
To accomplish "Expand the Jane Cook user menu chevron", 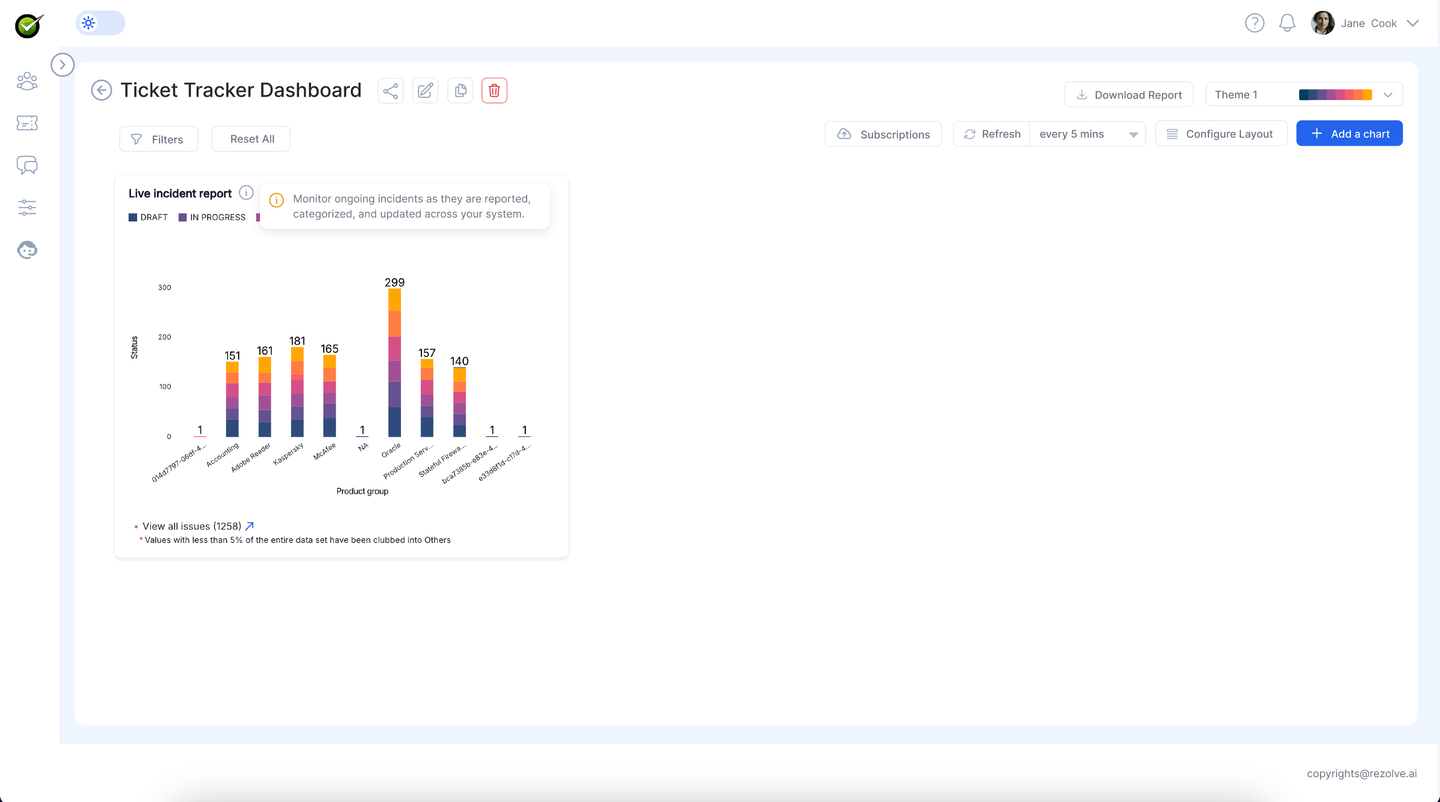I will point(1412,23).
